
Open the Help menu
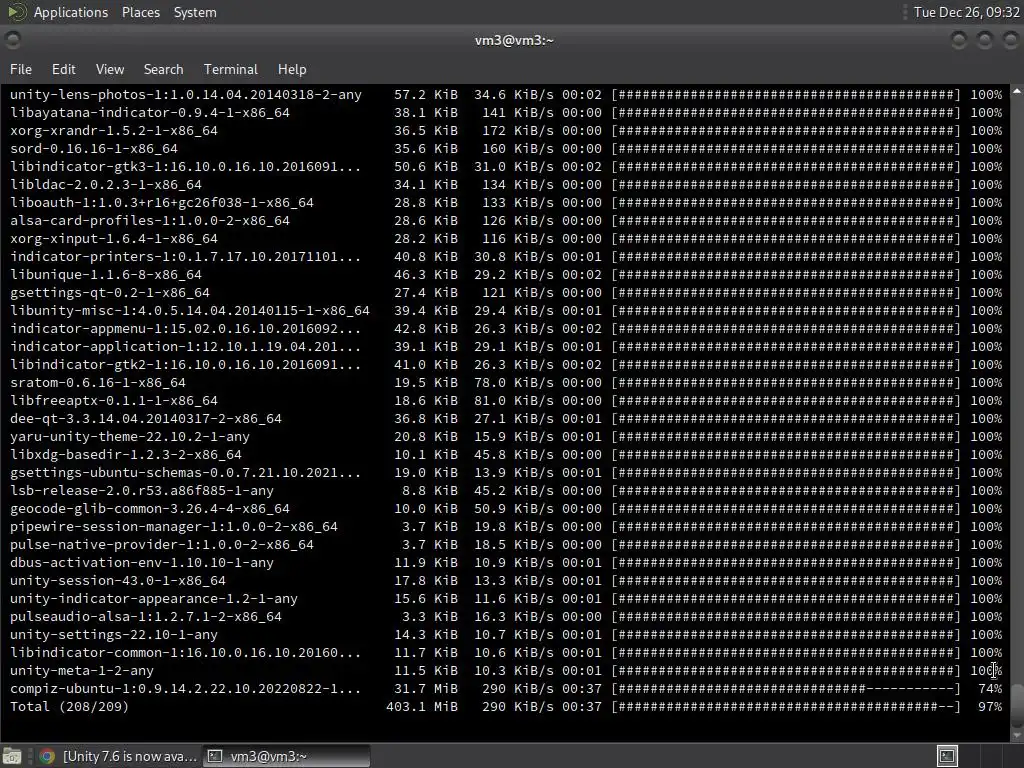point(292,69)
